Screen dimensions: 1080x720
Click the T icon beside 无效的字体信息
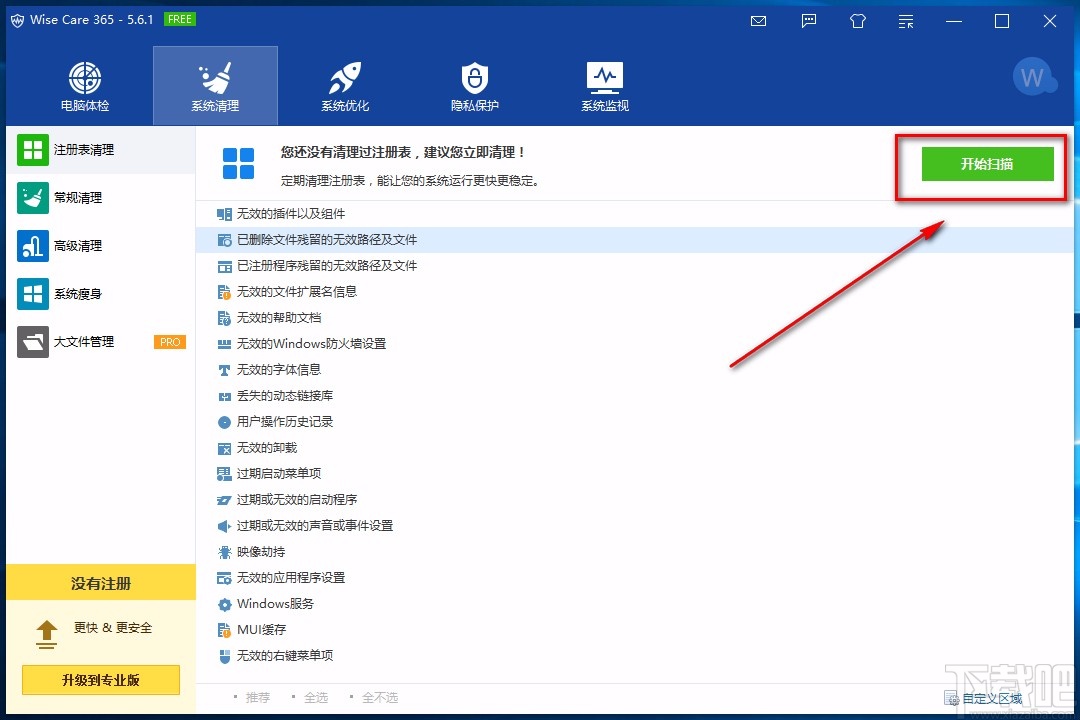pos(224,370)
